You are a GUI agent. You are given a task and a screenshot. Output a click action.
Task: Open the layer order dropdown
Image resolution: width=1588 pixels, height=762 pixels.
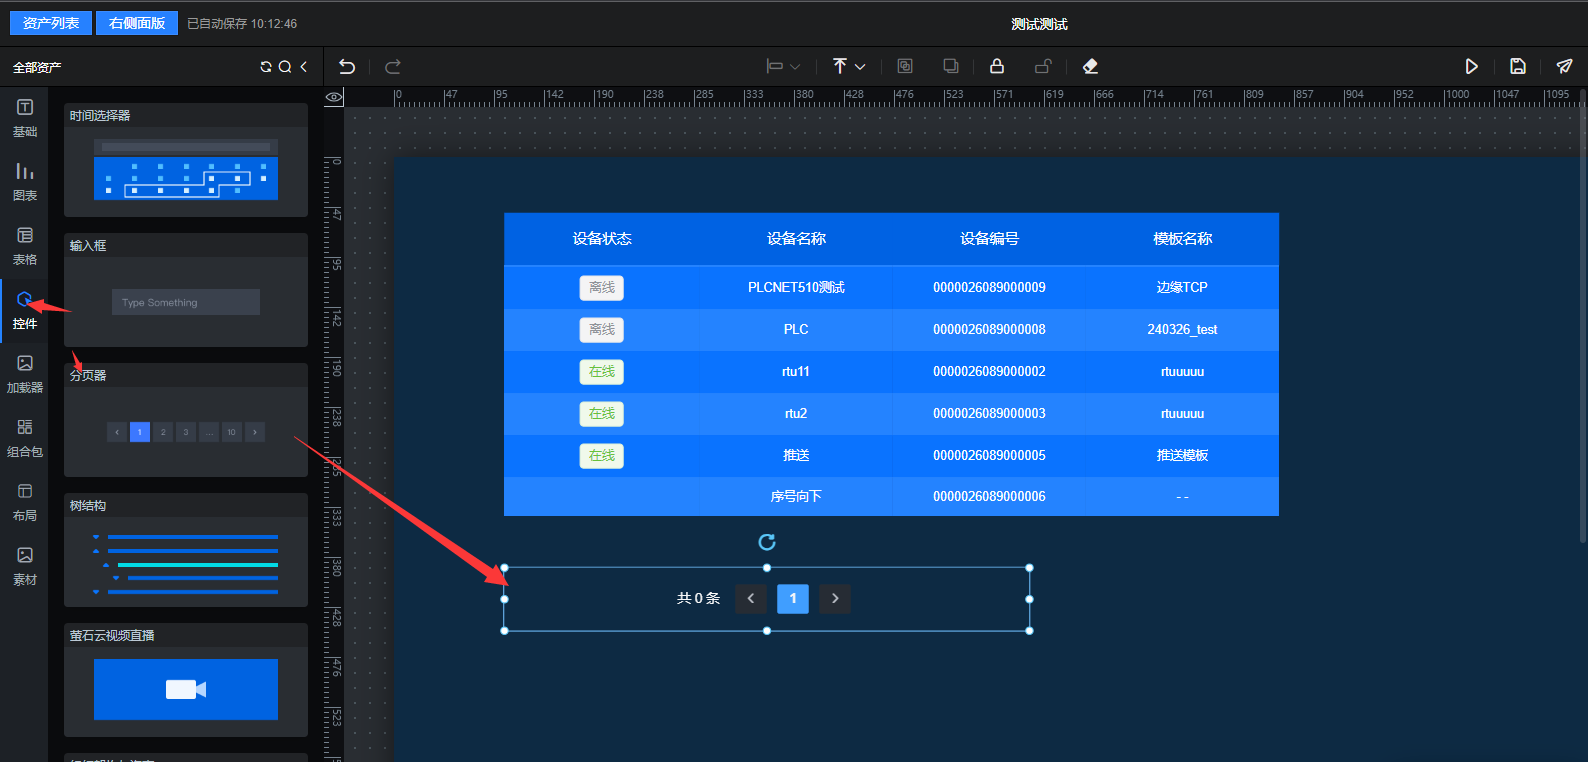(x=849, y=66)
